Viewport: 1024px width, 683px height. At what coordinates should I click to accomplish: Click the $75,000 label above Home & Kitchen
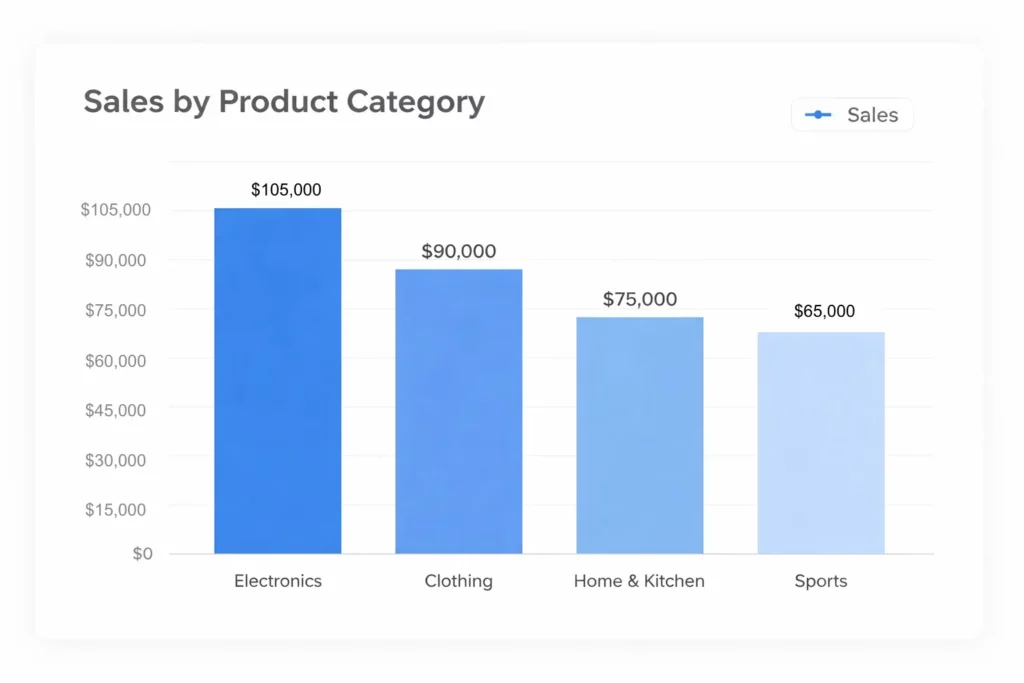[x=639, y=299]
